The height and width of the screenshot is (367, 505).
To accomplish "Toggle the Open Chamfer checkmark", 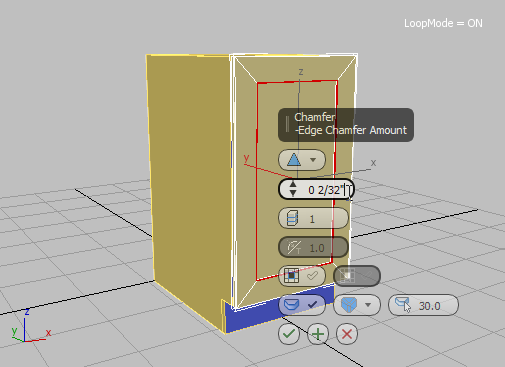I will [312, 276].
